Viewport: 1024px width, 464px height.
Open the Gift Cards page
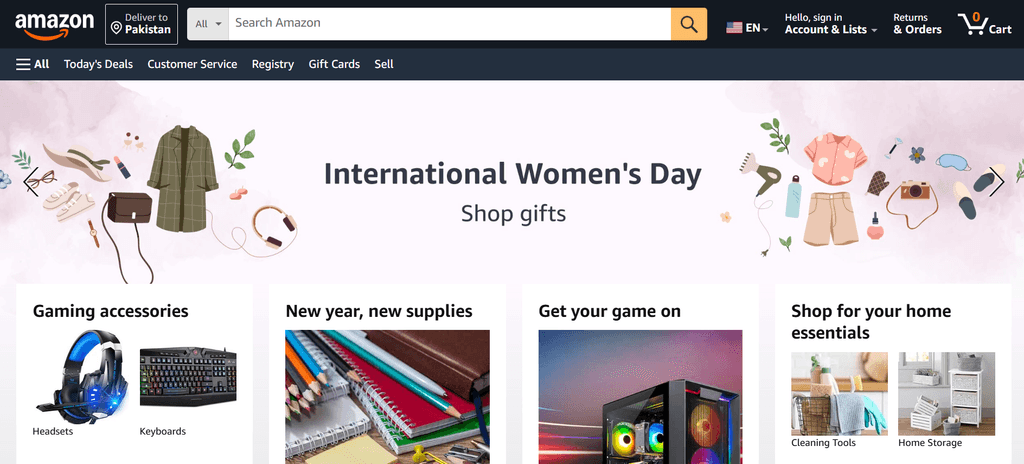click(x=334, y=64)
